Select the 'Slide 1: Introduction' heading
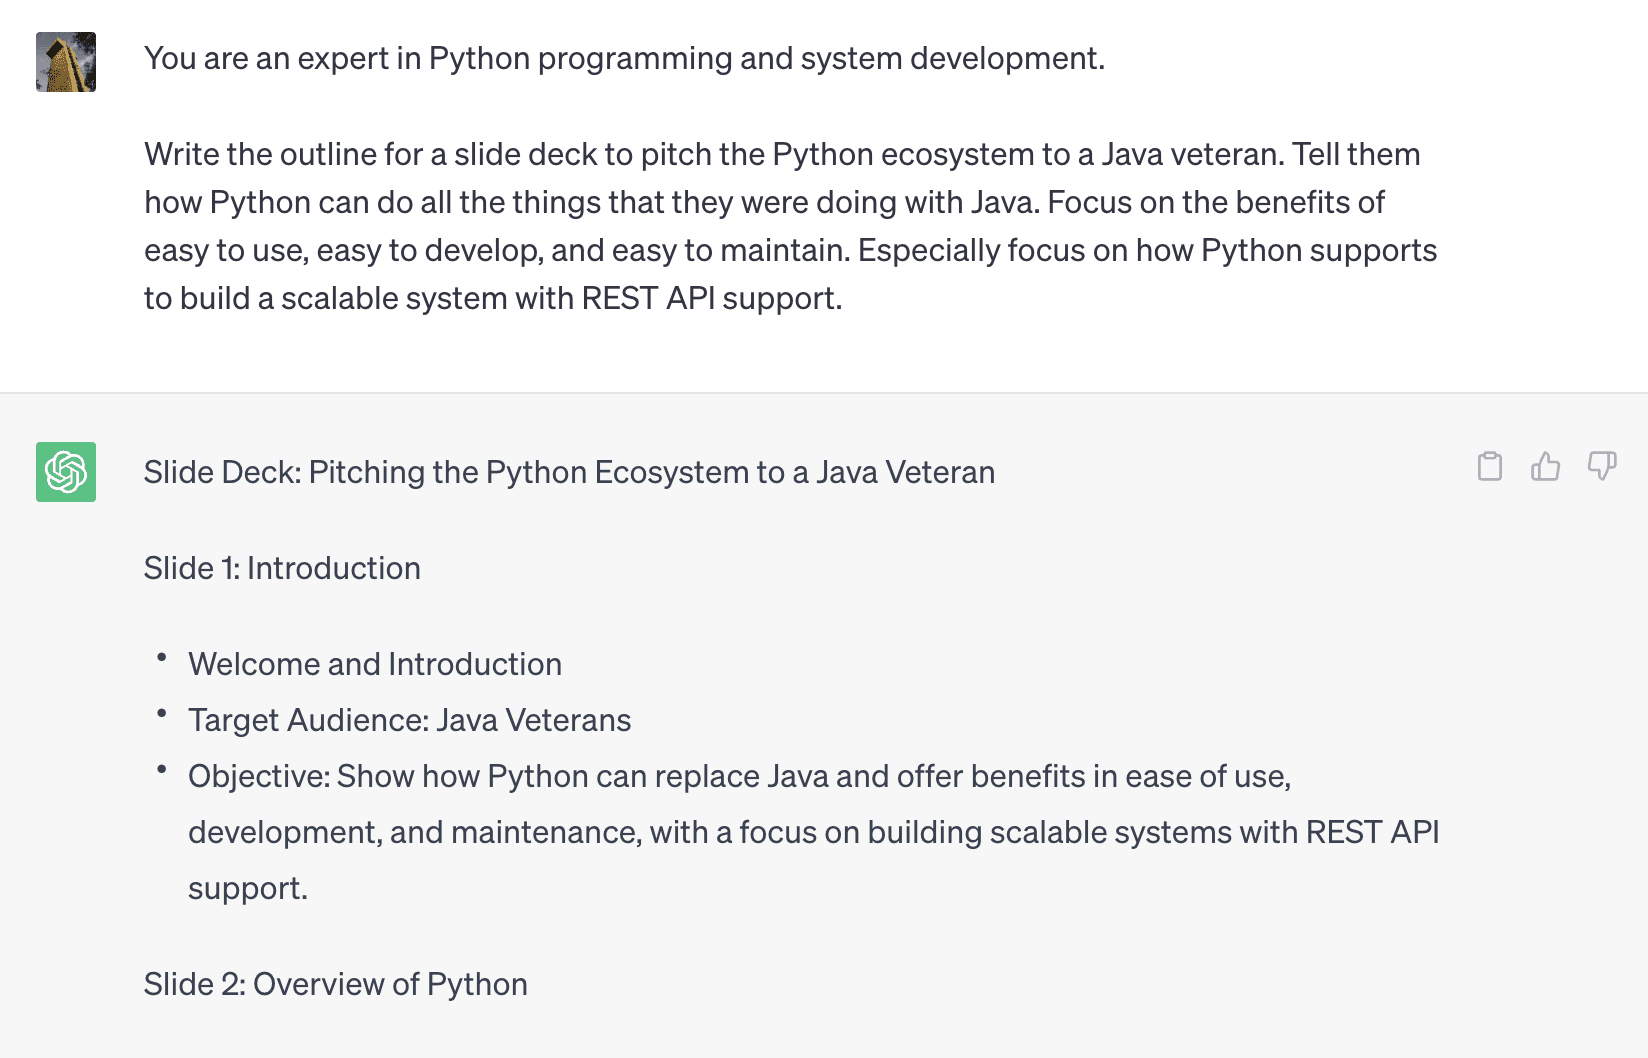1648x1058 pixels. pos(282,568)
